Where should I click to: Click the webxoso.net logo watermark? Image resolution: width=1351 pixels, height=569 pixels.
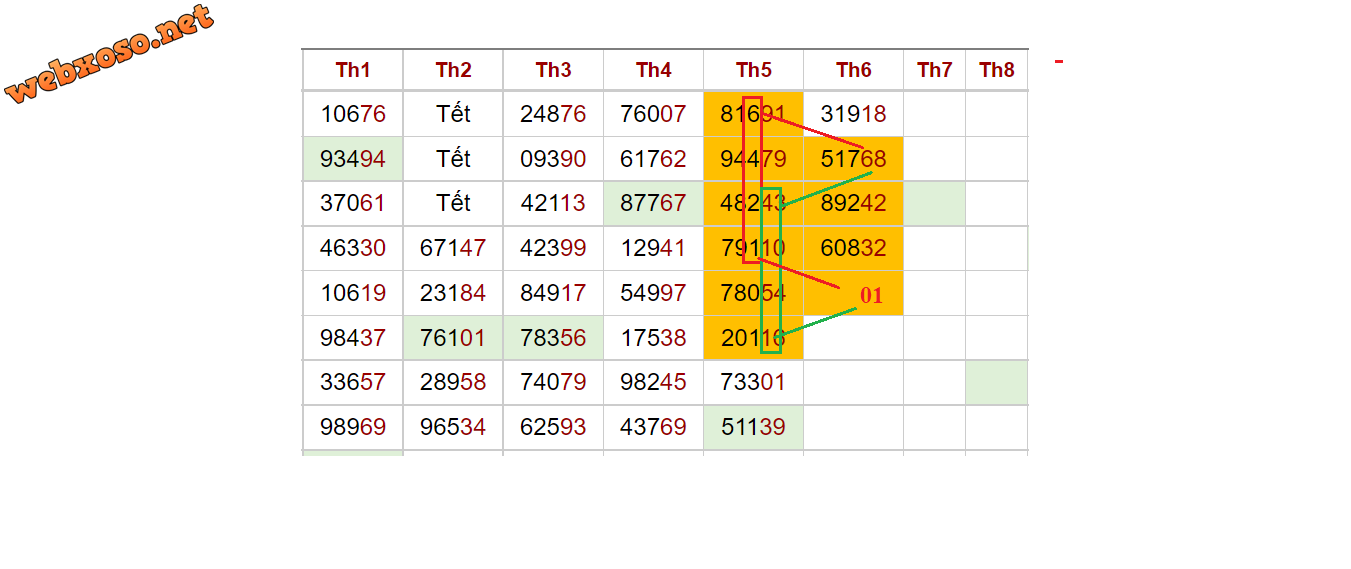109,54
